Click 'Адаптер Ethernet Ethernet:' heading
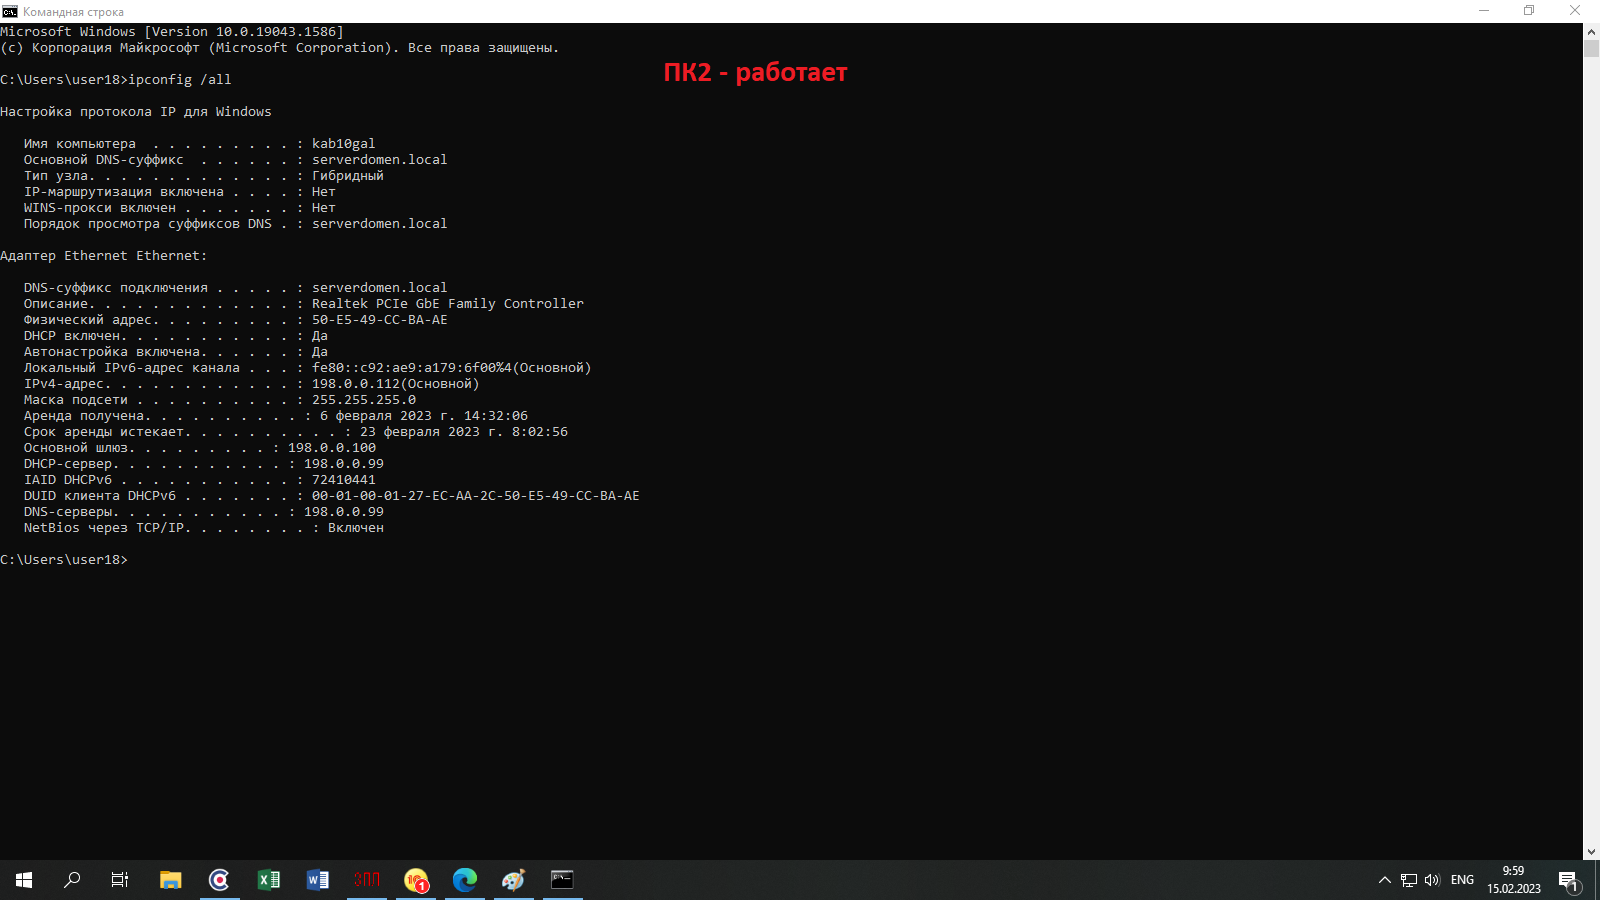The width and height of the screenshot is (1600, 900). tap(104, 256)
